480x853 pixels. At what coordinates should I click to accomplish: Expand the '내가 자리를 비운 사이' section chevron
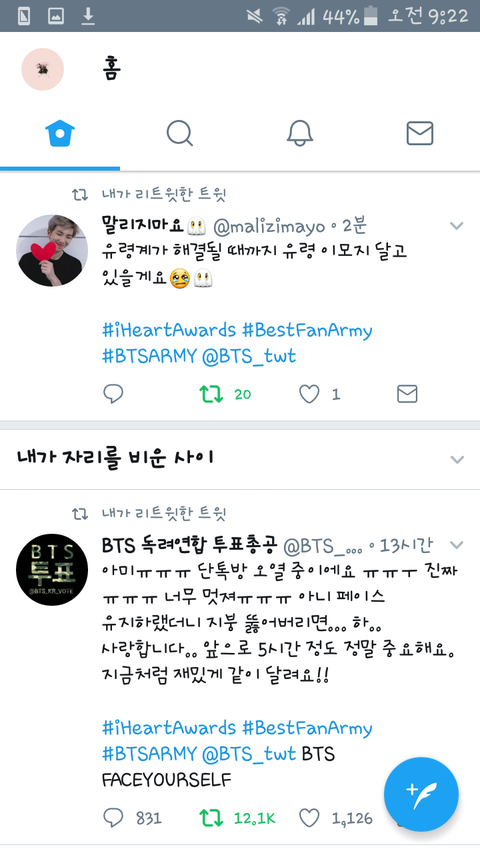click(x=457, y=459)
